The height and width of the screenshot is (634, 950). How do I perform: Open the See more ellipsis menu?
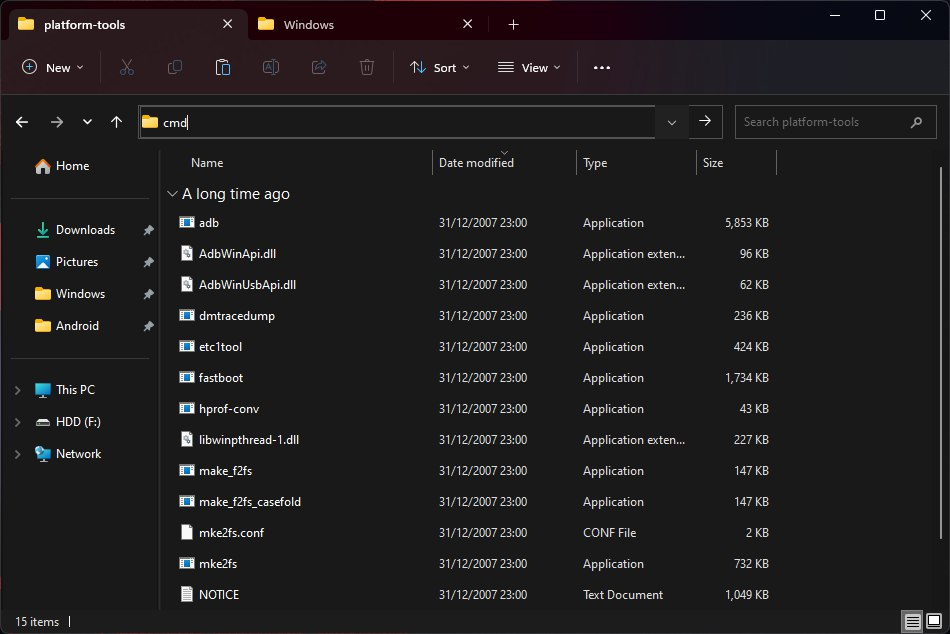click(601, 67)
